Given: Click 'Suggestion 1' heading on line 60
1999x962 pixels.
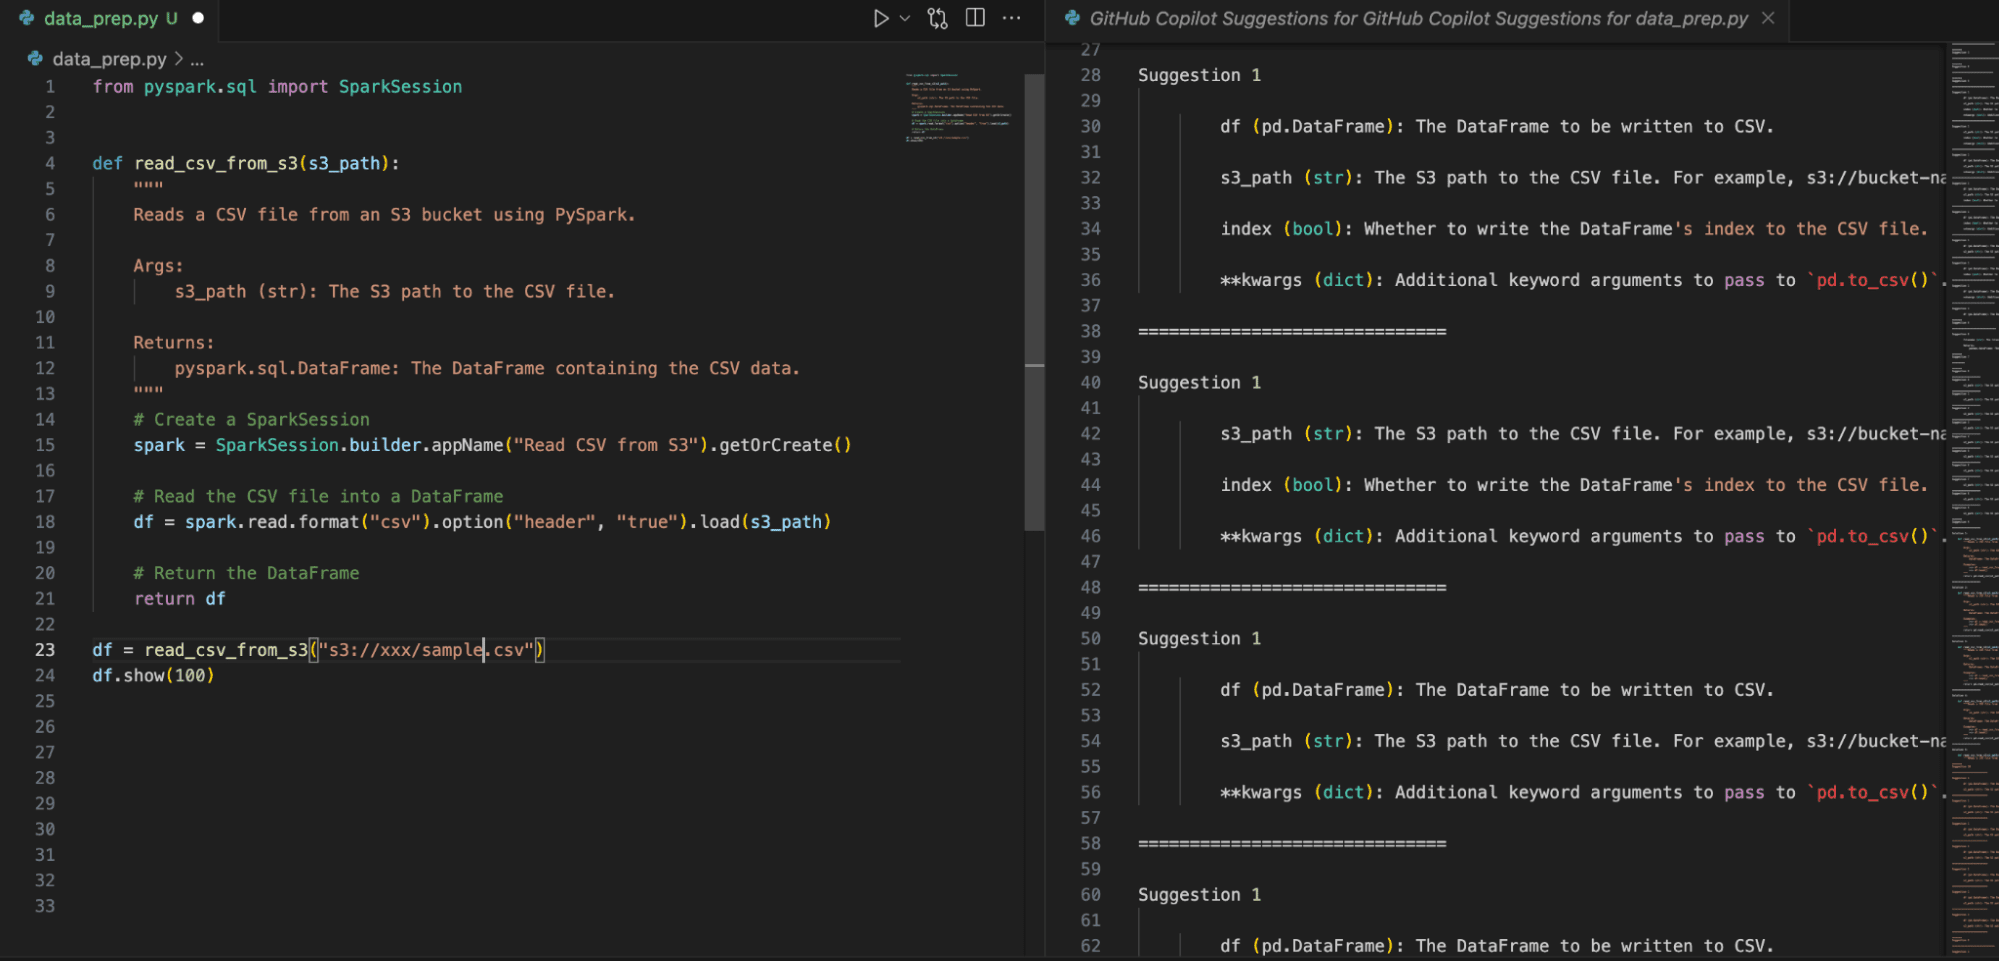Looking at the screenshot, I should coord(1199,895).
